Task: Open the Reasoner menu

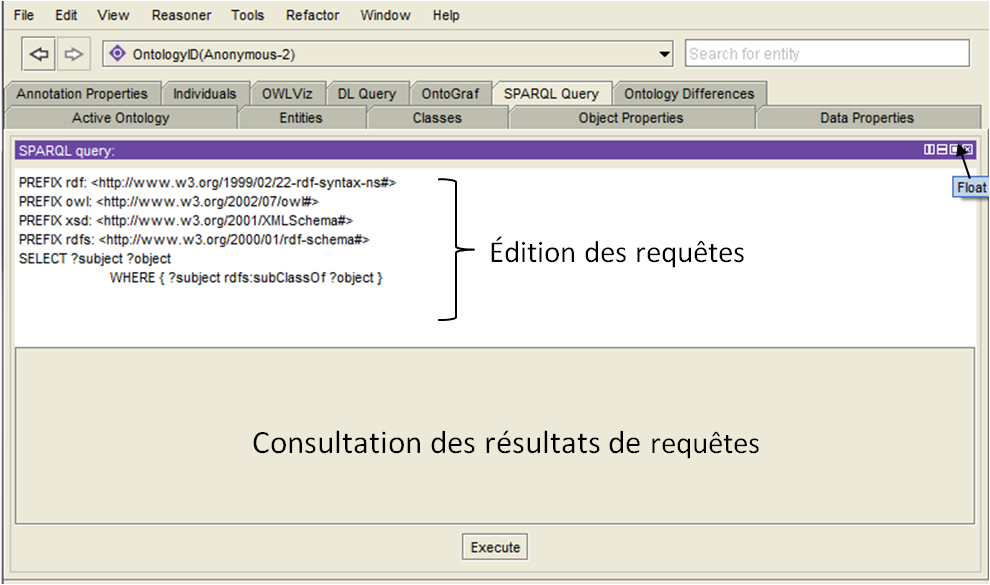Action: [x=181, y=15]
